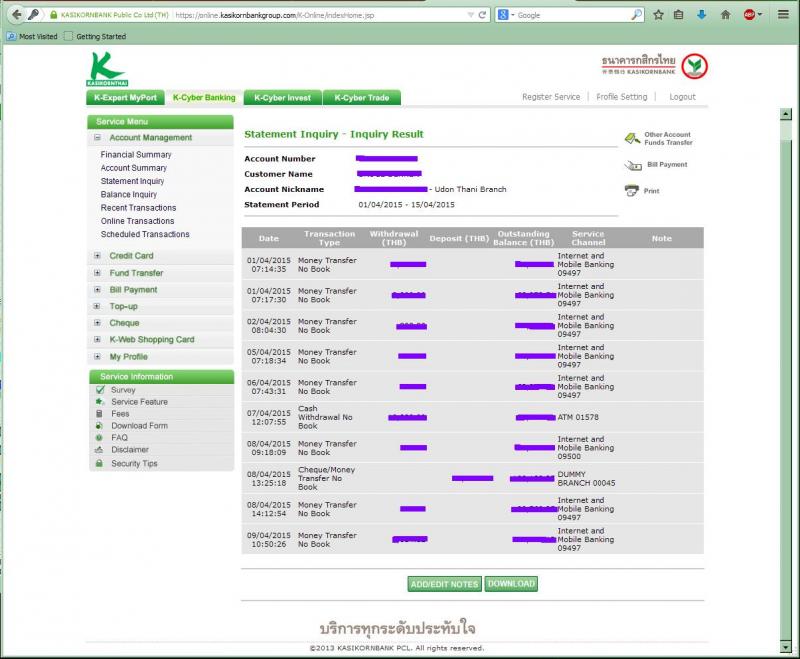The width and height of the screenshot is (800, 659).
Task: Expand the Credit Card menu section
Action: pos(97,256)
